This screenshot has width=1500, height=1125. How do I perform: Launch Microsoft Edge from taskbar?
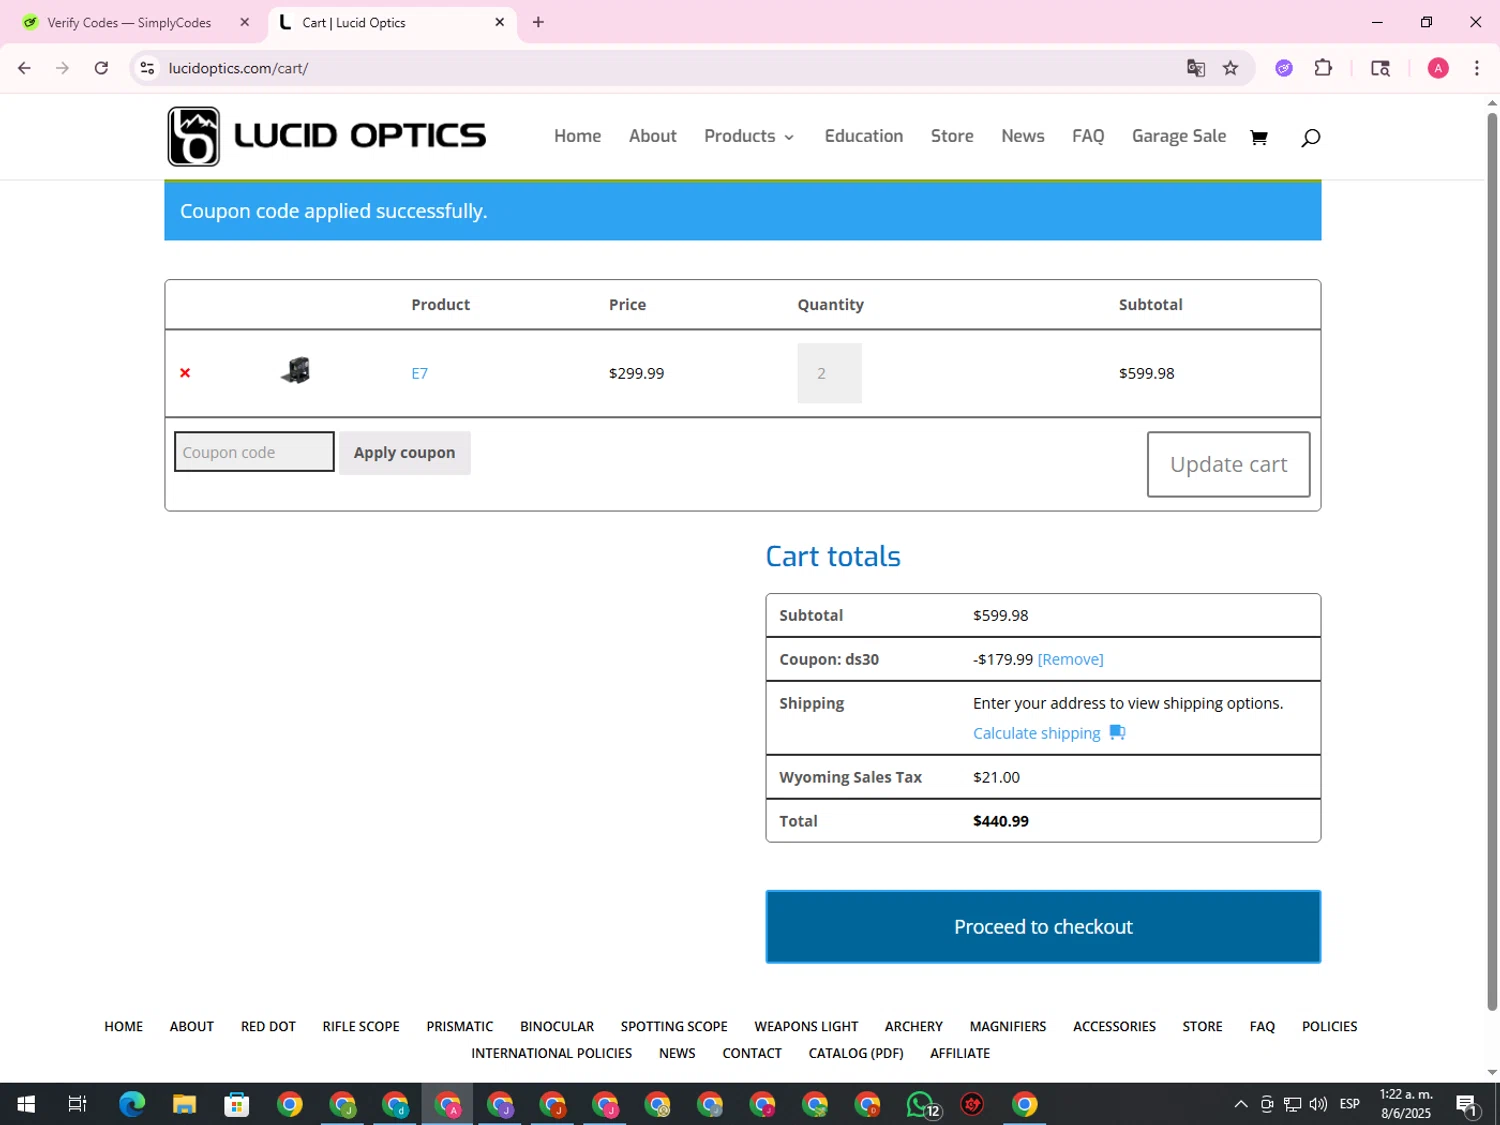click(x=132, y=1104)
